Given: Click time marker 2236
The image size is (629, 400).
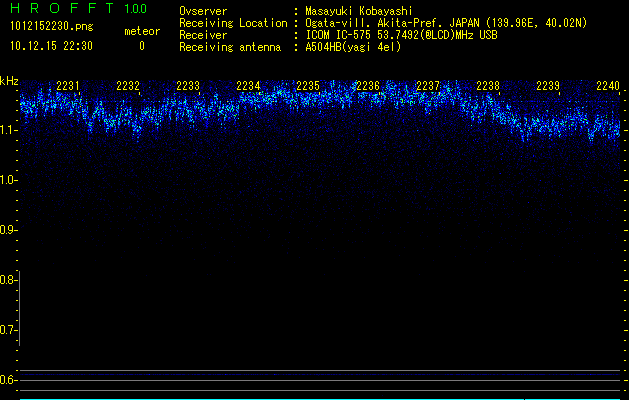Looking at the screenshot, I should tap(368, 86).
